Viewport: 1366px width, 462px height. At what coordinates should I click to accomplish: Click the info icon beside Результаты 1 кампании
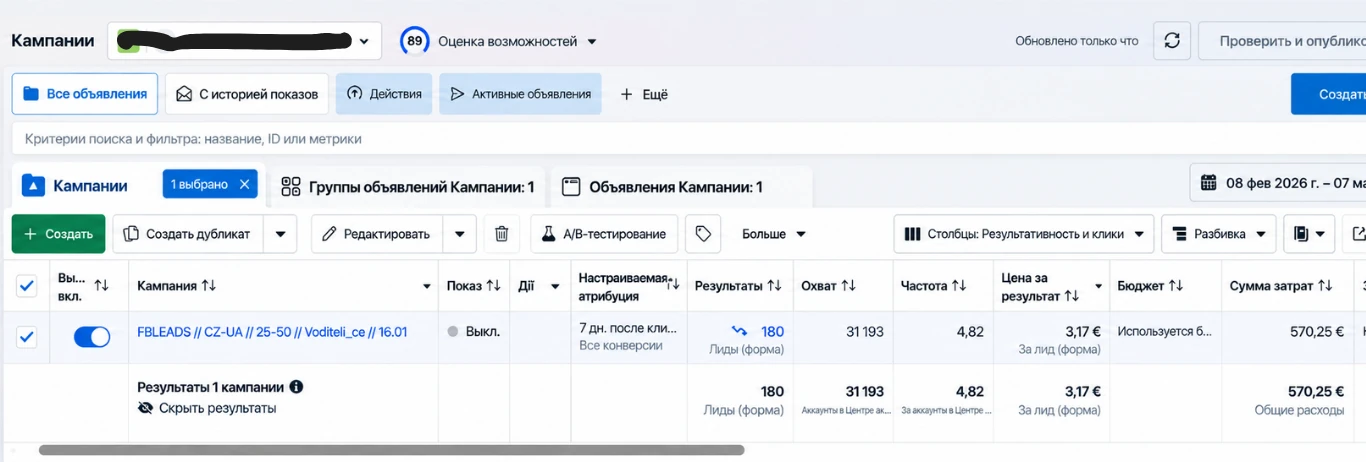[296, 387]
